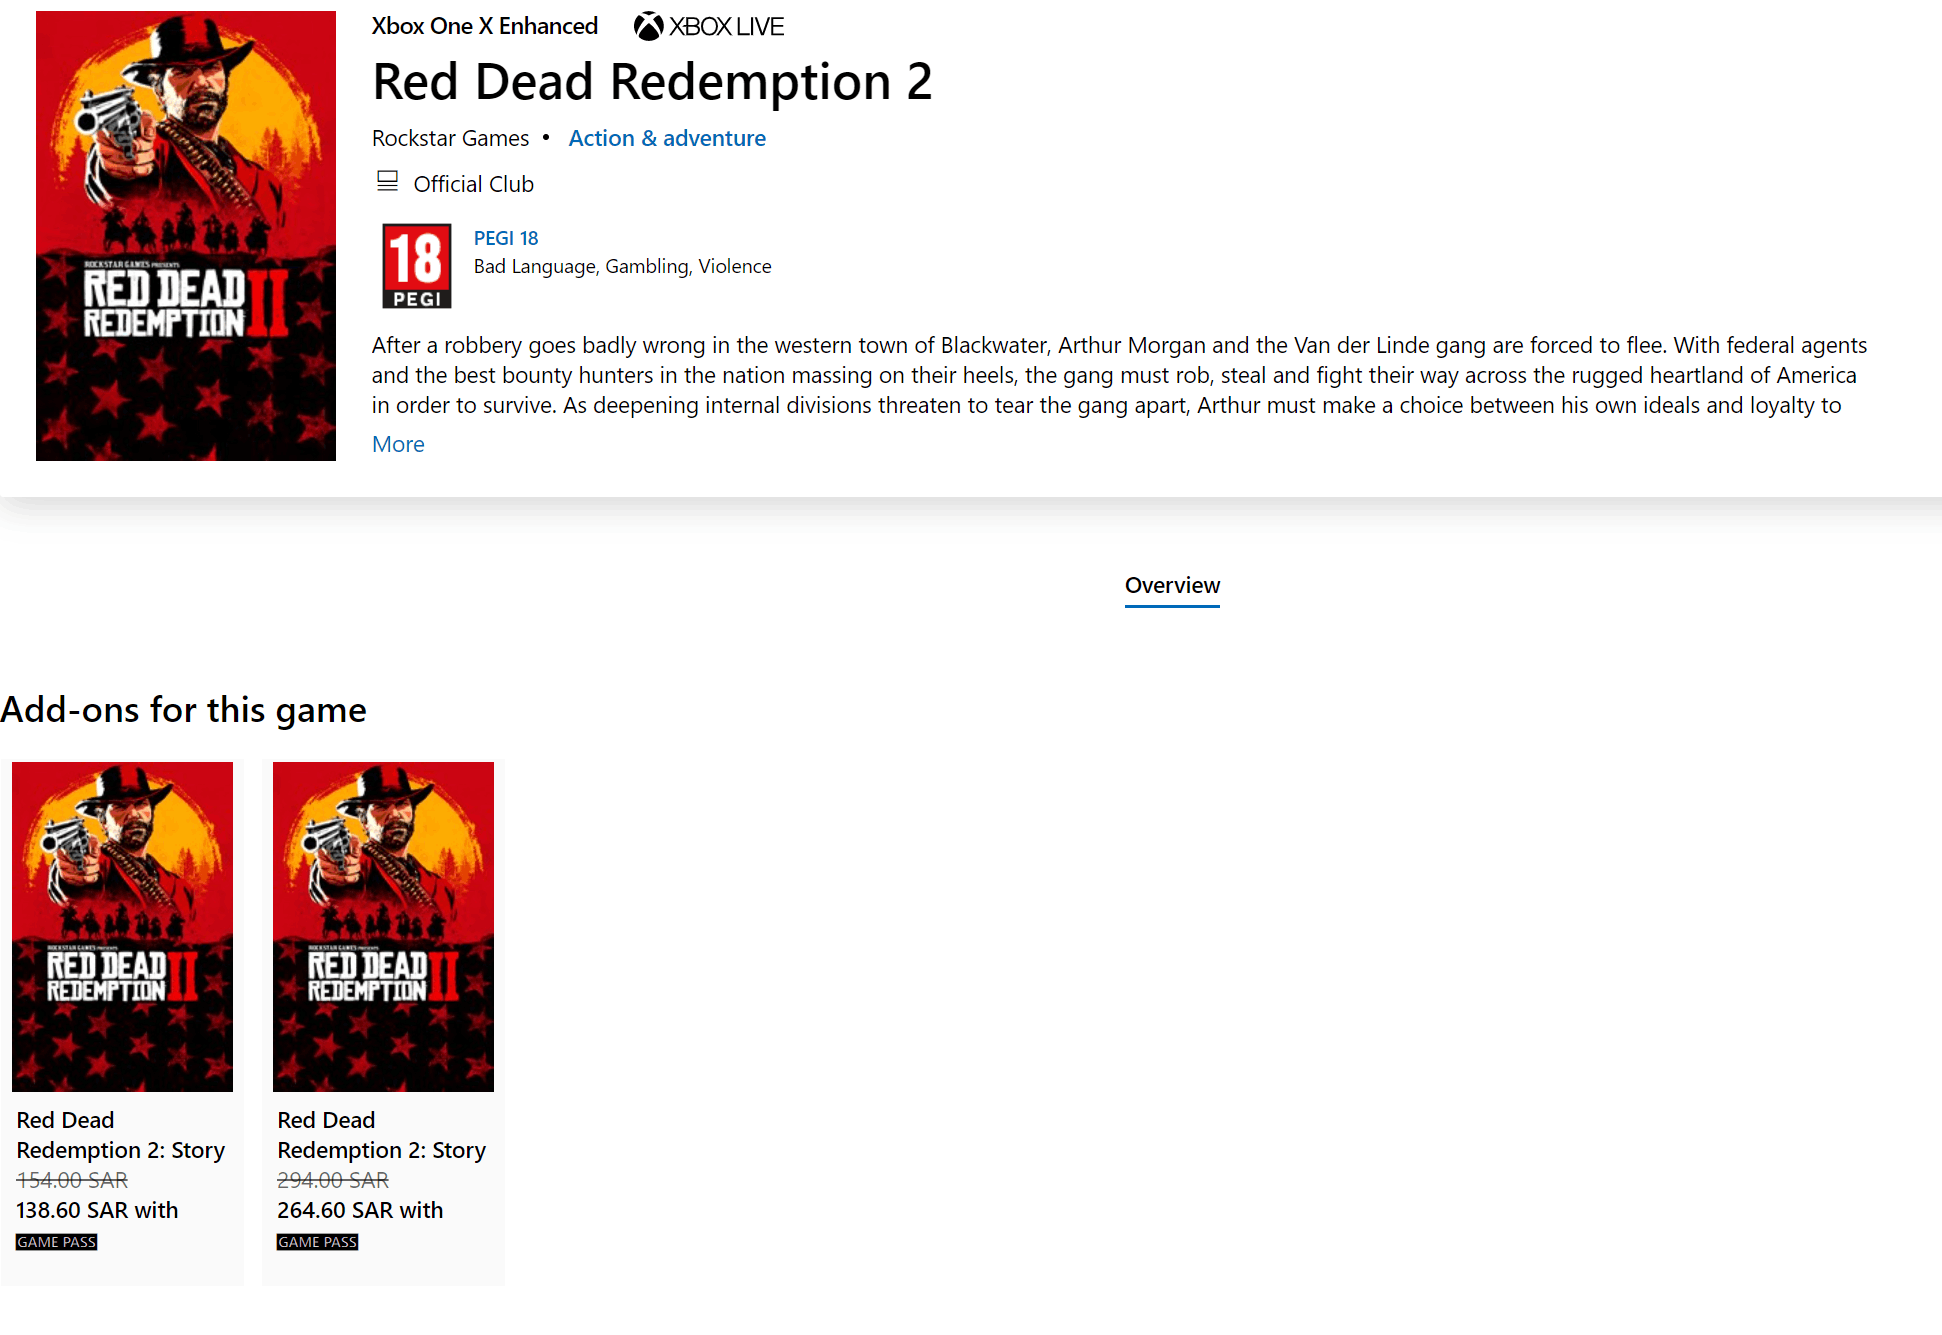Click the Rockstar Games publisher label
The image size is (1942, 1335).
tap(450, 137)
